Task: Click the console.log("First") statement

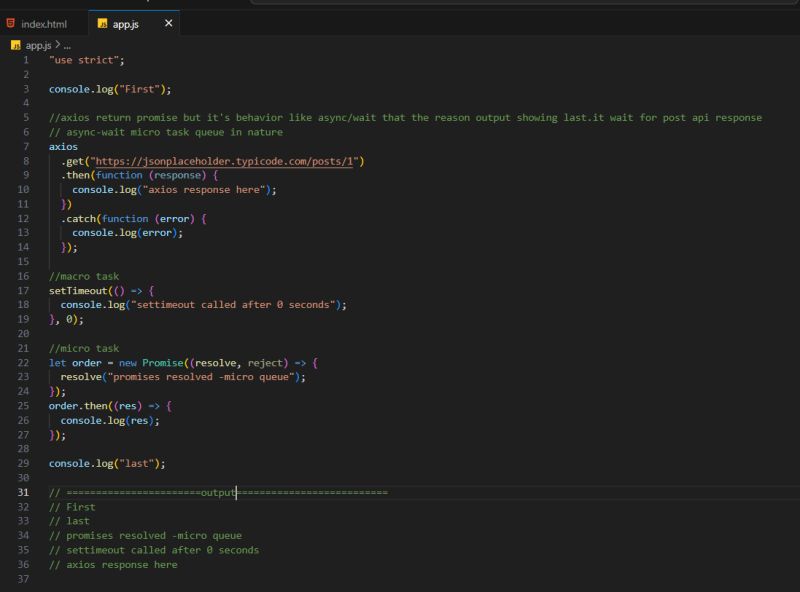Action: coord(110,88)
